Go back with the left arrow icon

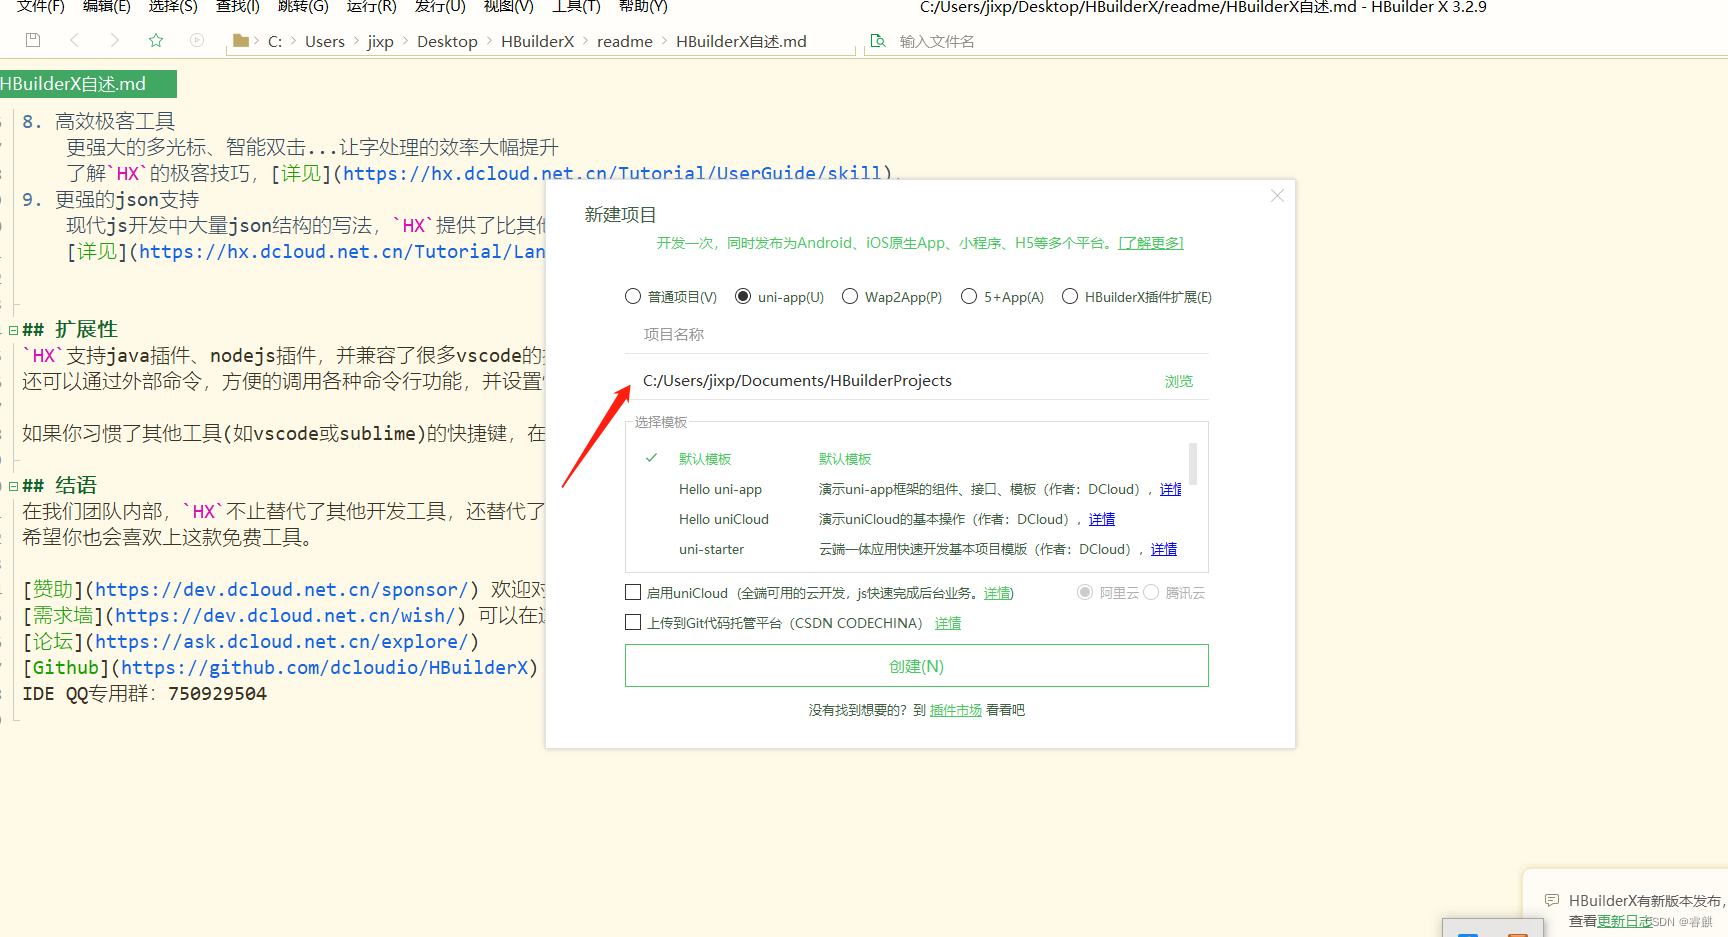point(74,40)
